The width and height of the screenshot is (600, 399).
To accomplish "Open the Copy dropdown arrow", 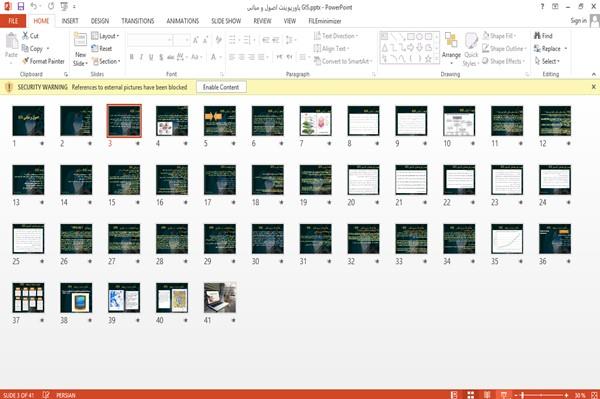I will pyautogui.click(x=48, y=49).
